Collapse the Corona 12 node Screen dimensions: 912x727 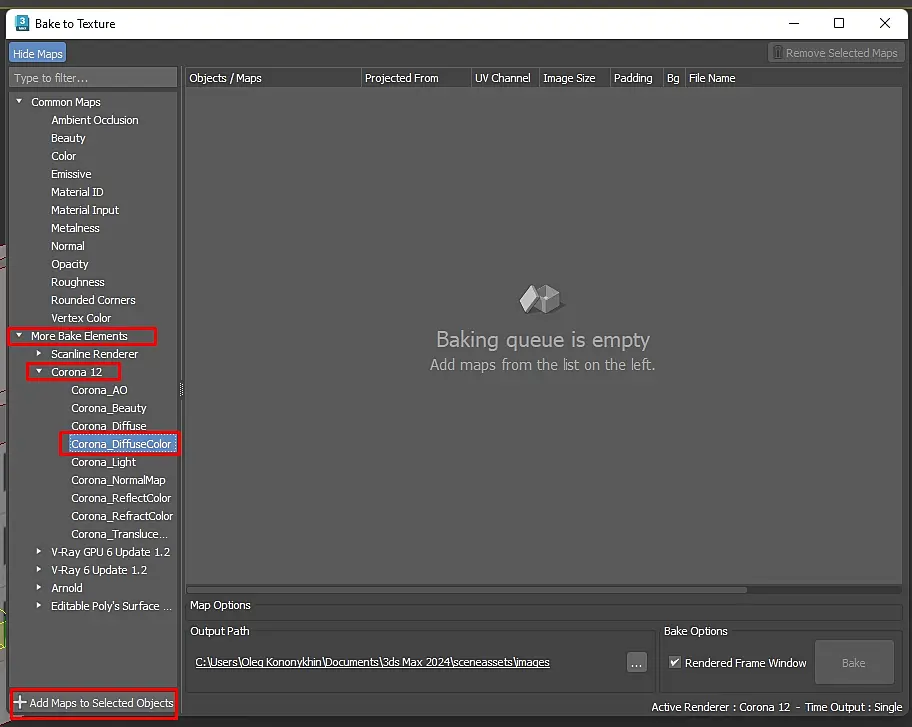coord(39,372)
